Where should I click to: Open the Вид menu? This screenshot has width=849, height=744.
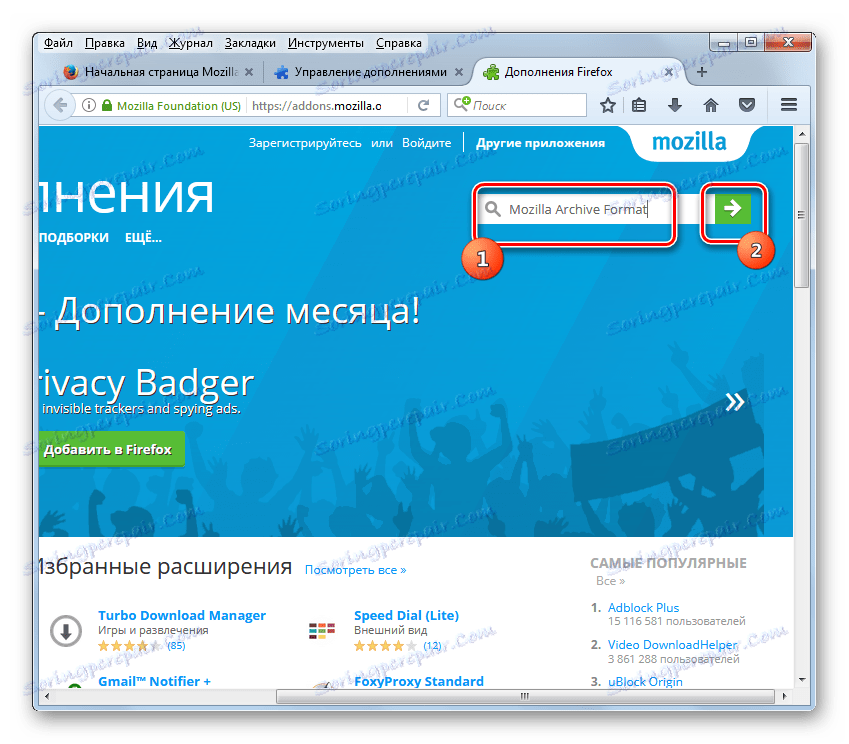[x=147, y=43]
